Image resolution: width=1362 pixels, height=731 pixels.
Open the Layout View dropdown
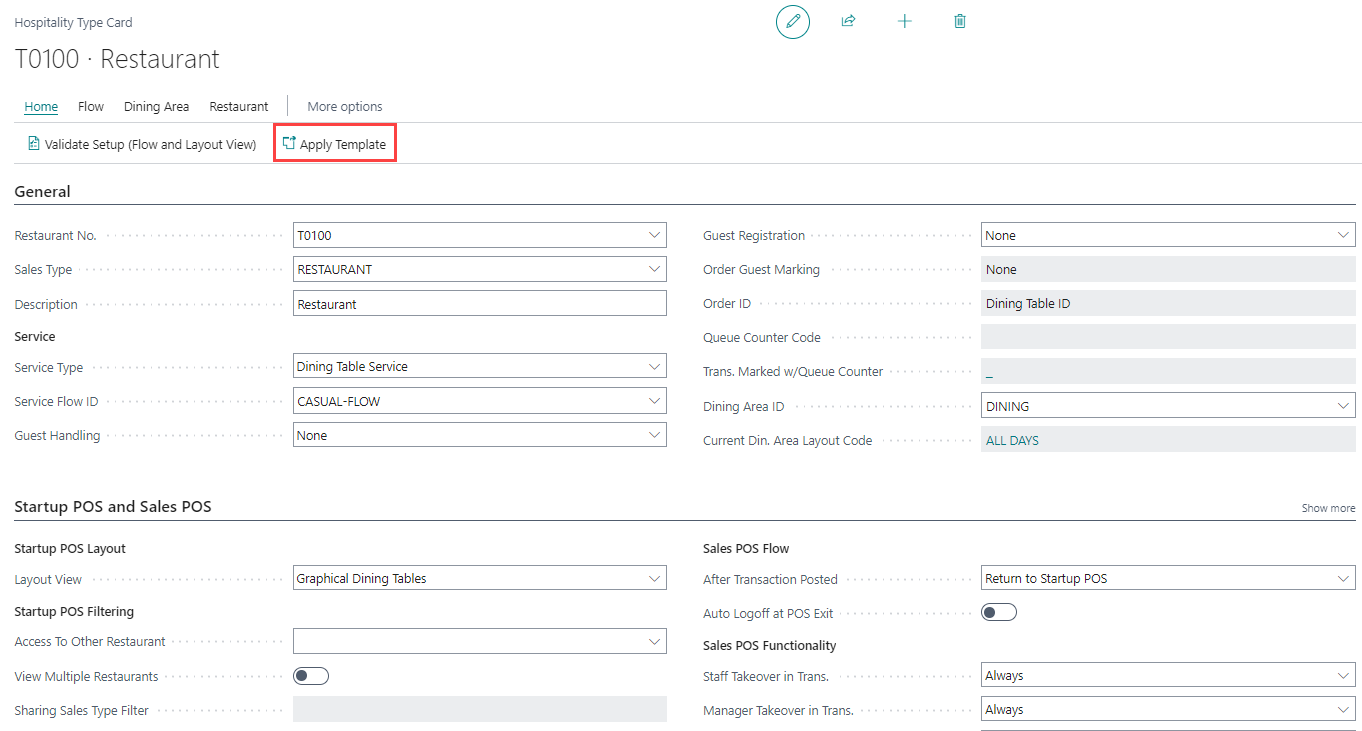(654, 579)
